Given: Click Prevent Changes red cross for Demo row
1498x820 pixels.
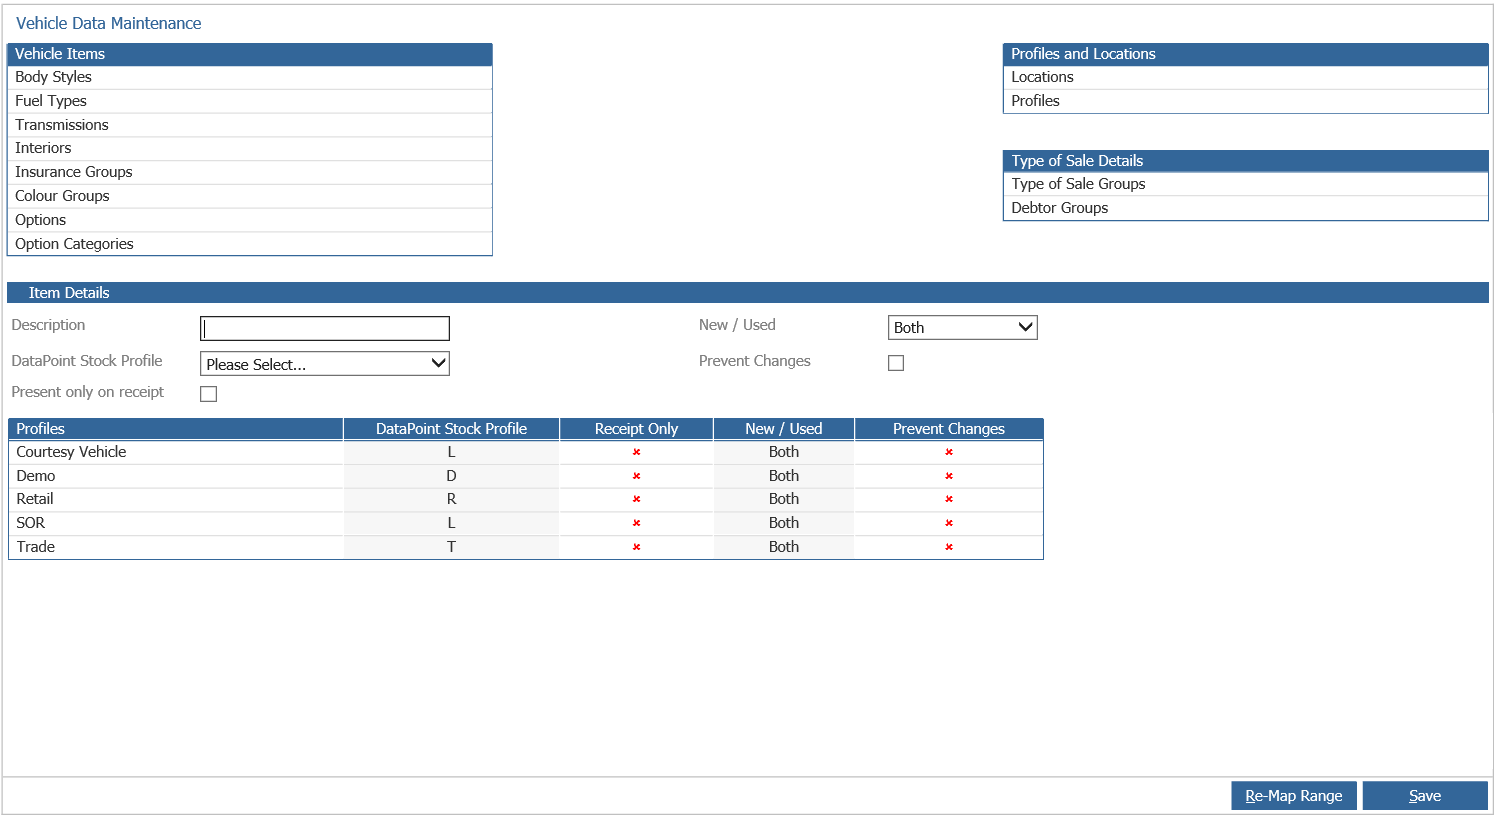Looking at the screenshot, I should click(949, 476).
